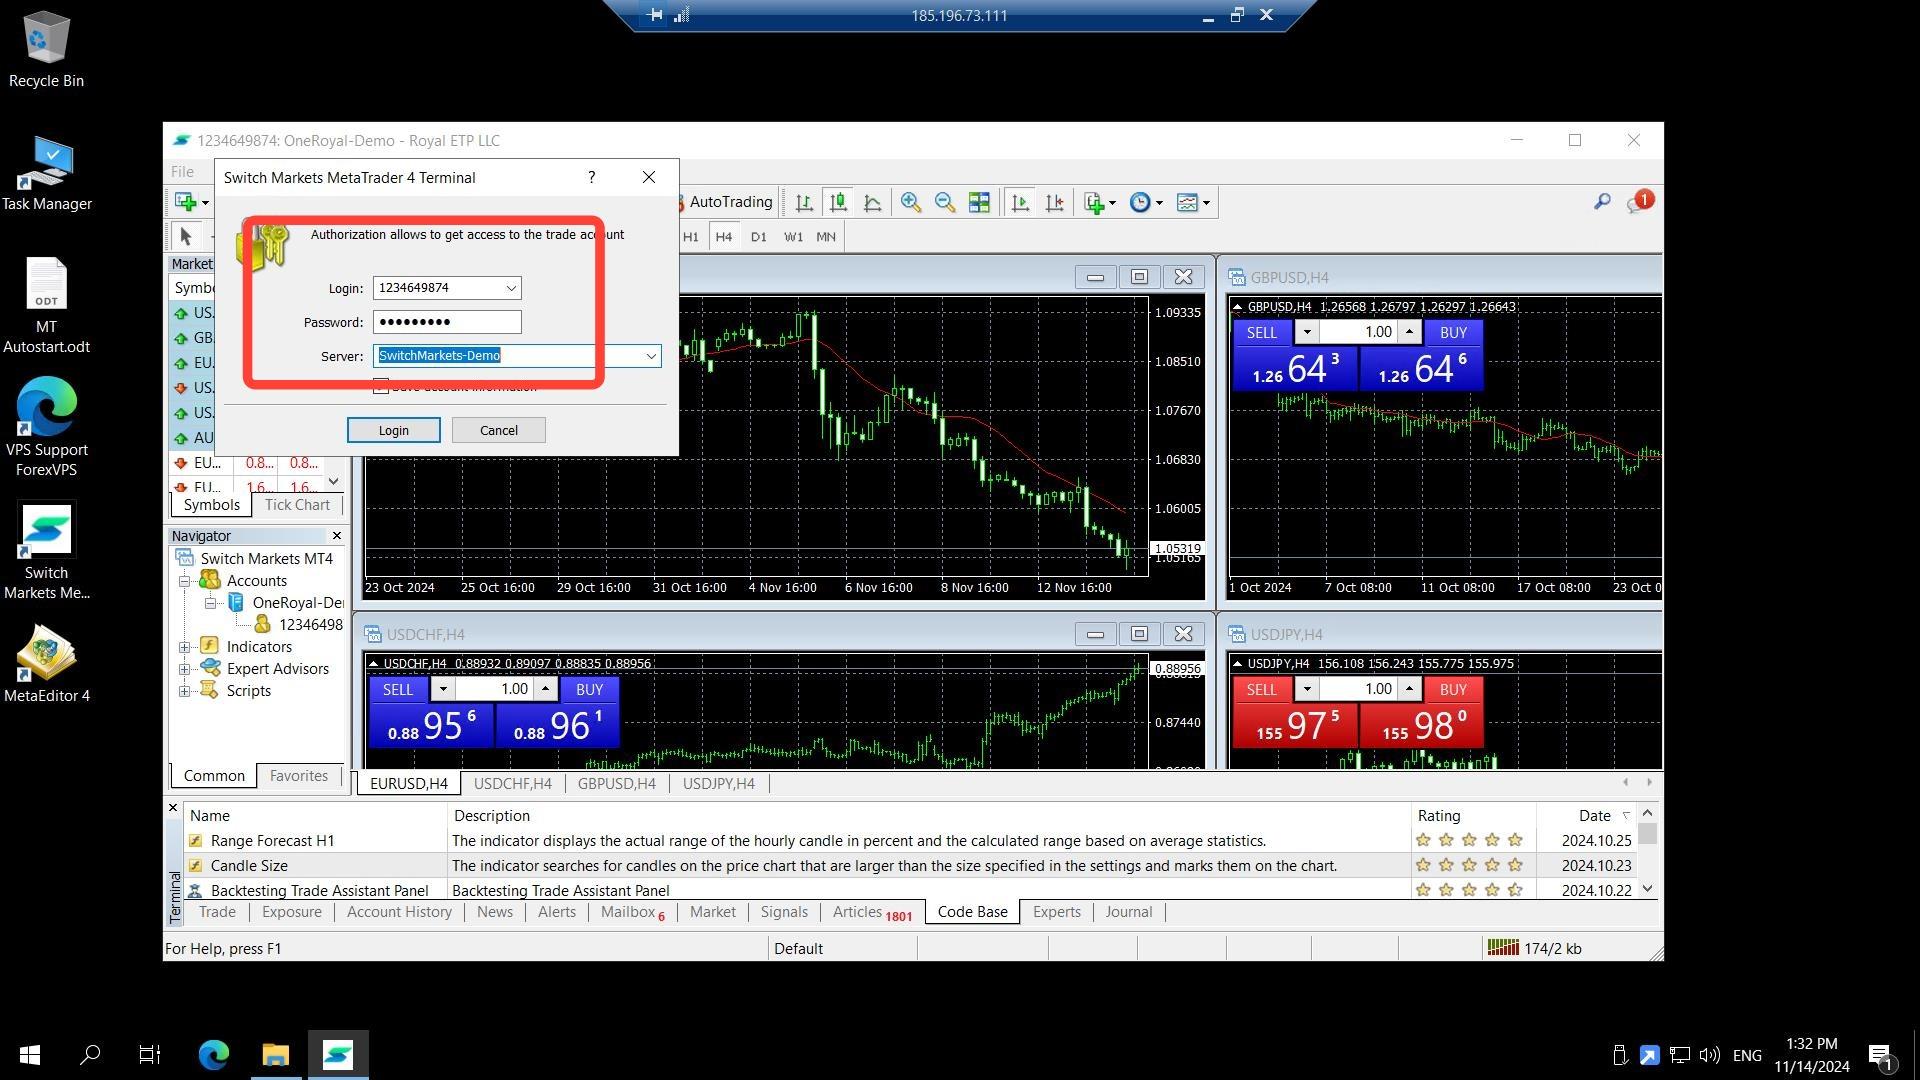This screenshot has height=1080, width=1920.
Task: Open the indicators list toolbar icon
Action: click(1099, 203)
